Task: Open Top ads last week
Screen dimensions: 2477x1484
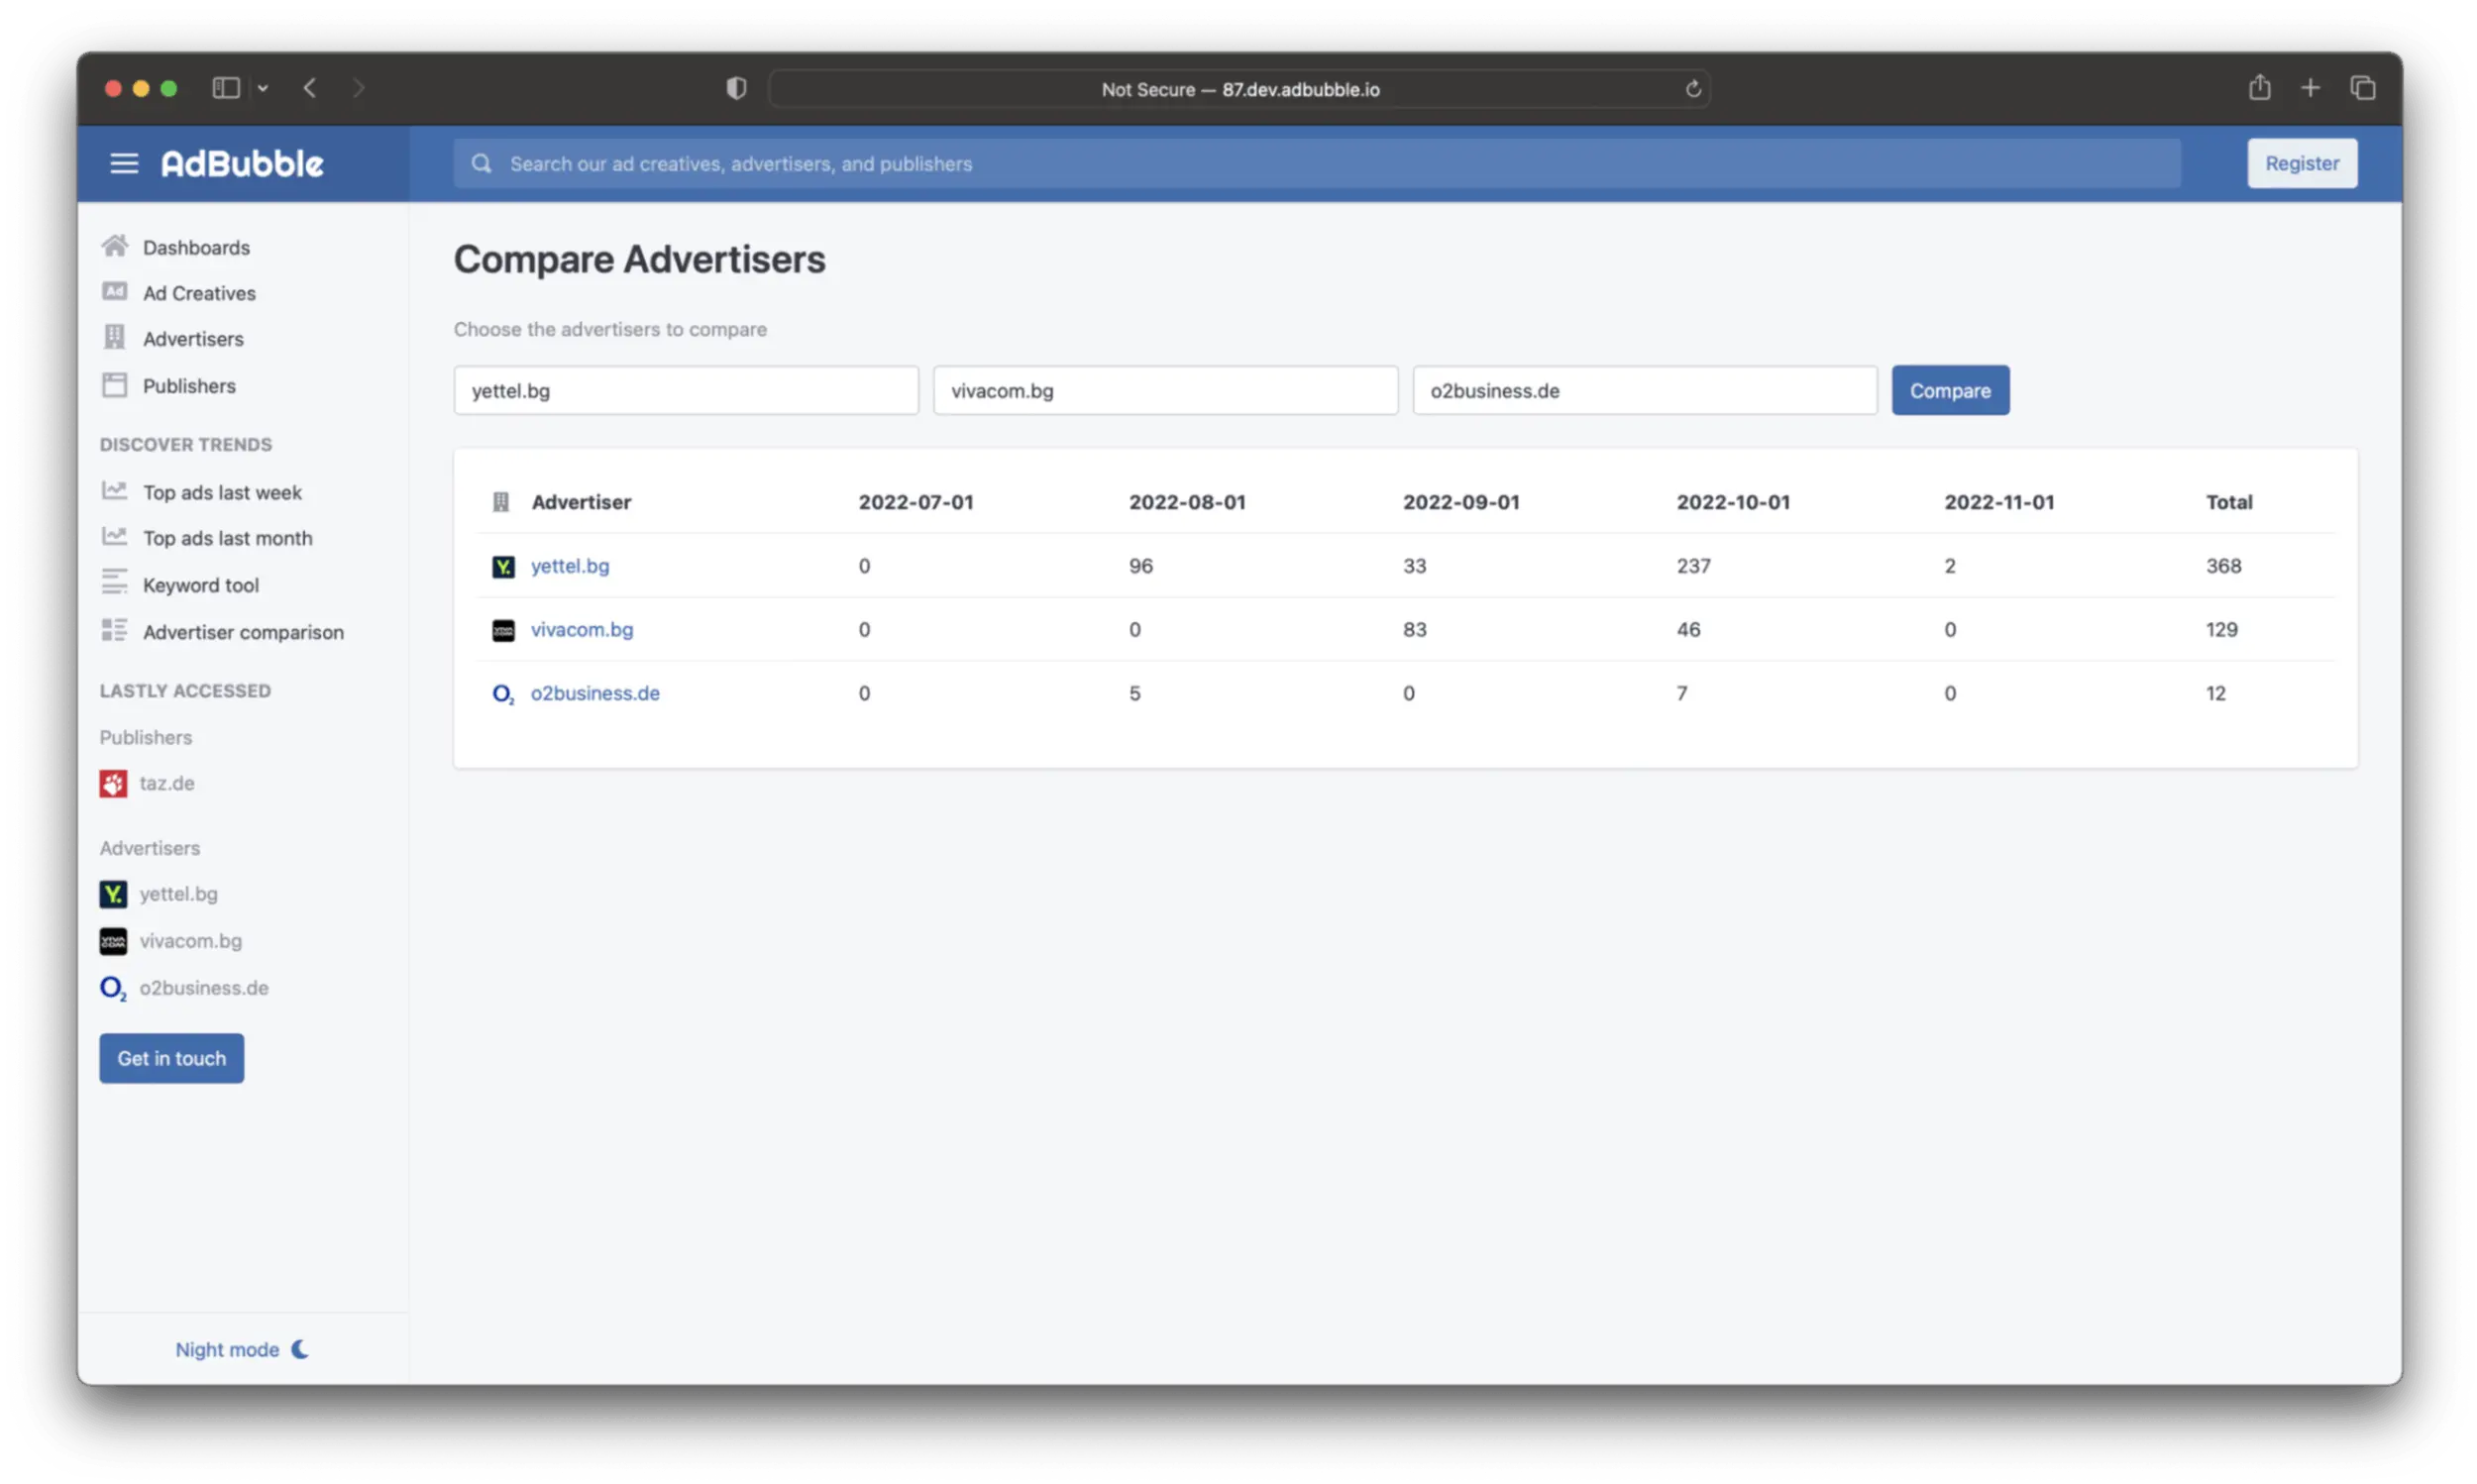Action: 222,492
